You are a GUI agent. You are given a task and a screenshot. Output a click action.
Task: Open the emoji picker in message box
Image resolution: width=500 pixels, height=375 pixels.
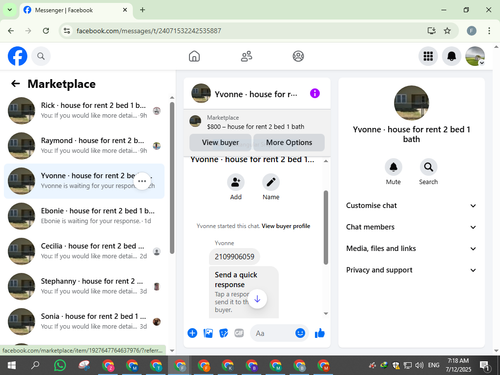300,333
